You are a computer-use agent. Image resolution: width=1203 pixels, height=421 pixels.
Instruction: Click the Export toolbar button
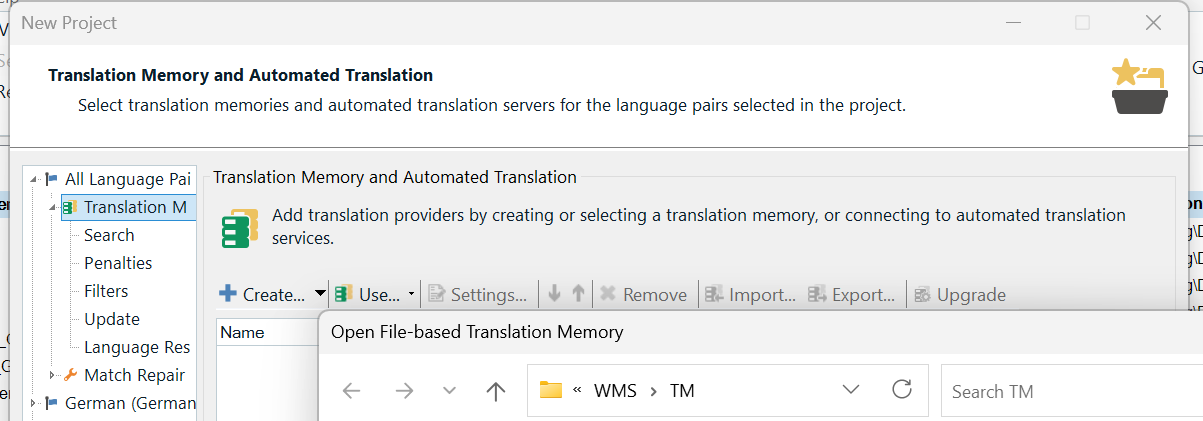851,294
